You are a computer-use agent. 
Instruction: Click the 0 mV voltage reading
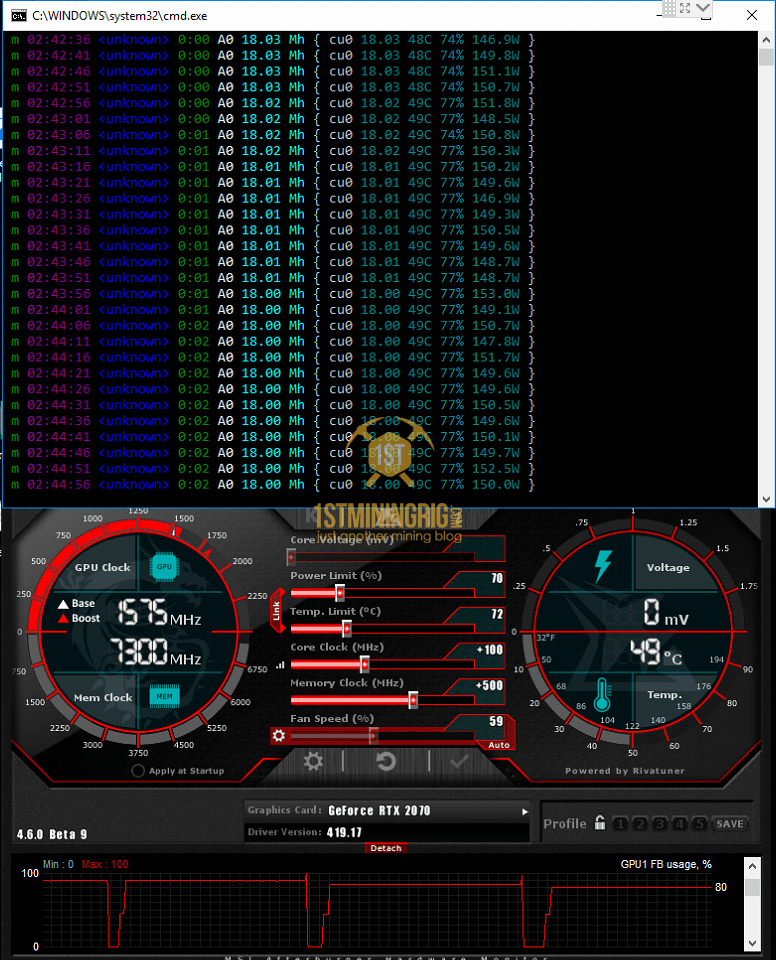click(666, 613)
